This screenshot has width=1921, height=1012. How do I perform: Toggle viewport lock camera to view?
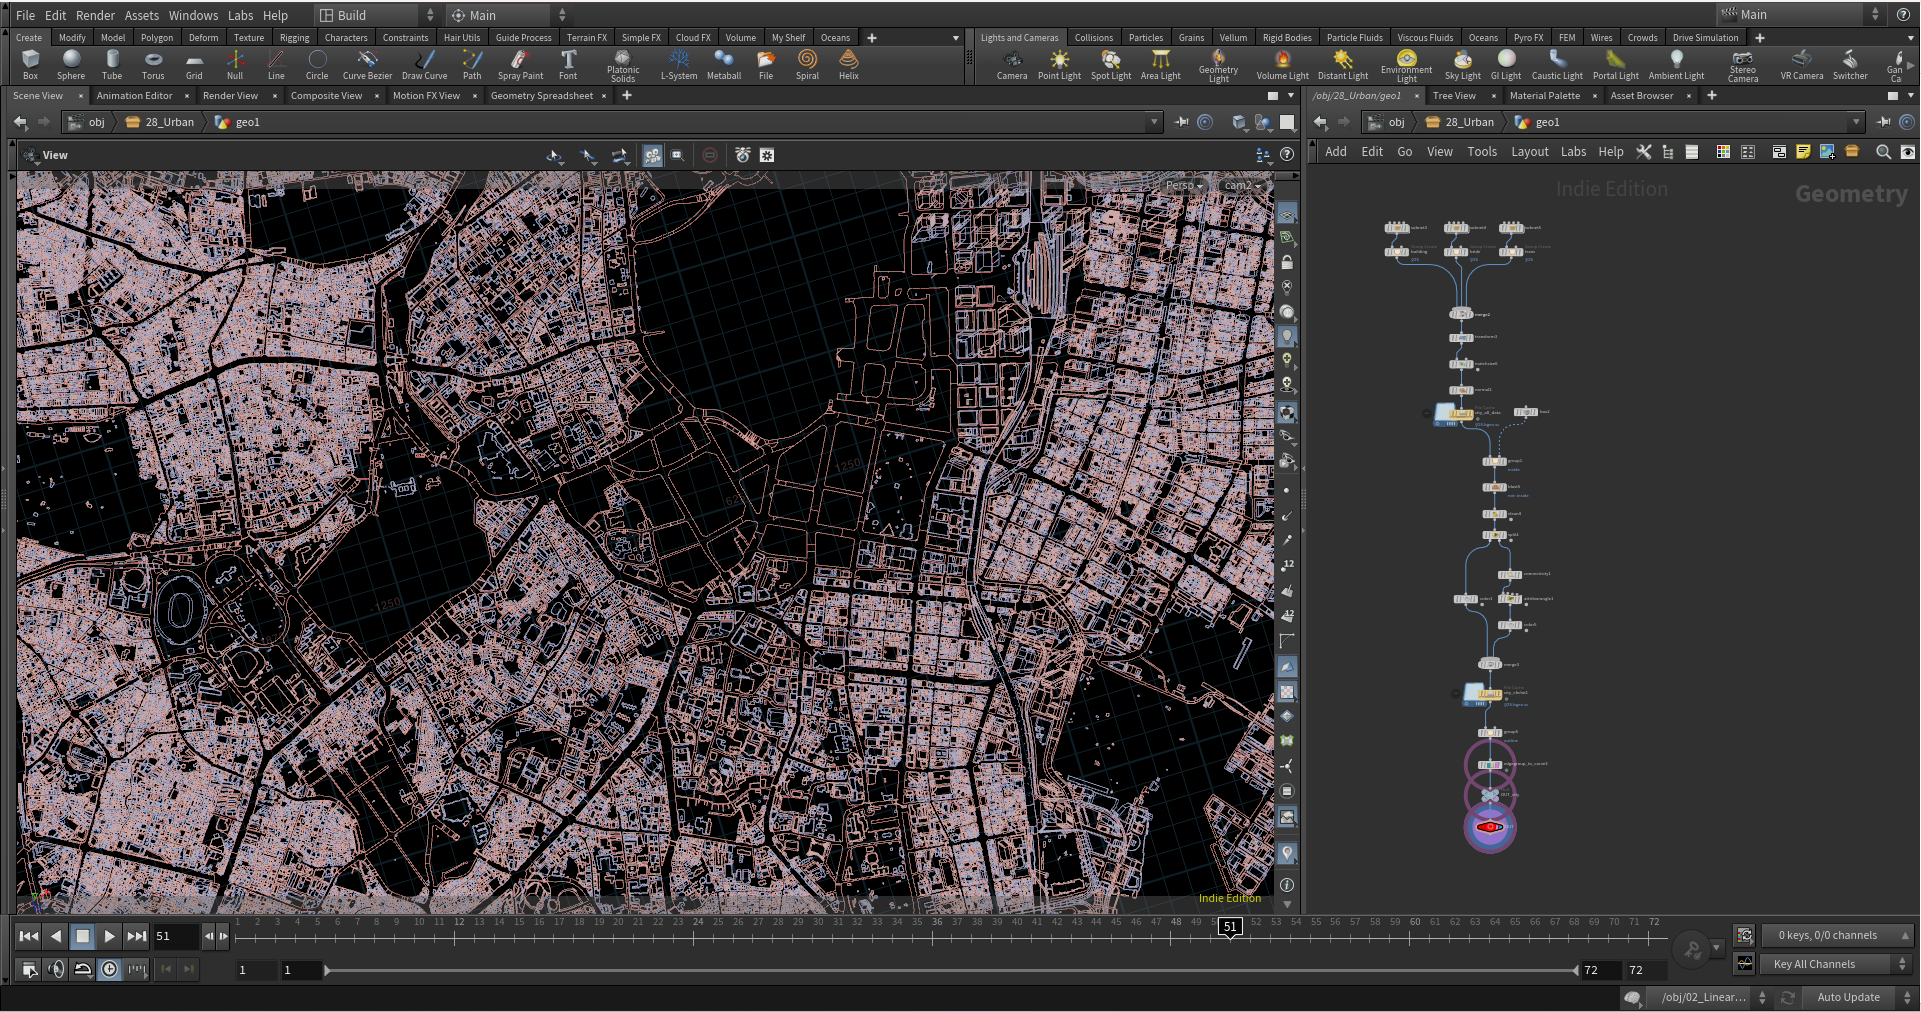pyautogui.click(x=1287, y=262)
